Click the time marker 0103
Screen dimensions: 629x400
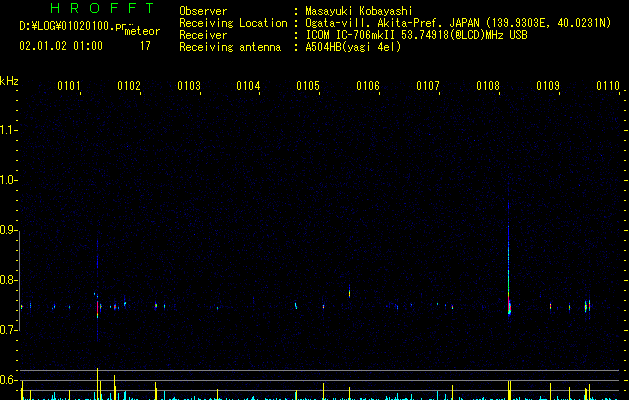[x=189, y=86]
